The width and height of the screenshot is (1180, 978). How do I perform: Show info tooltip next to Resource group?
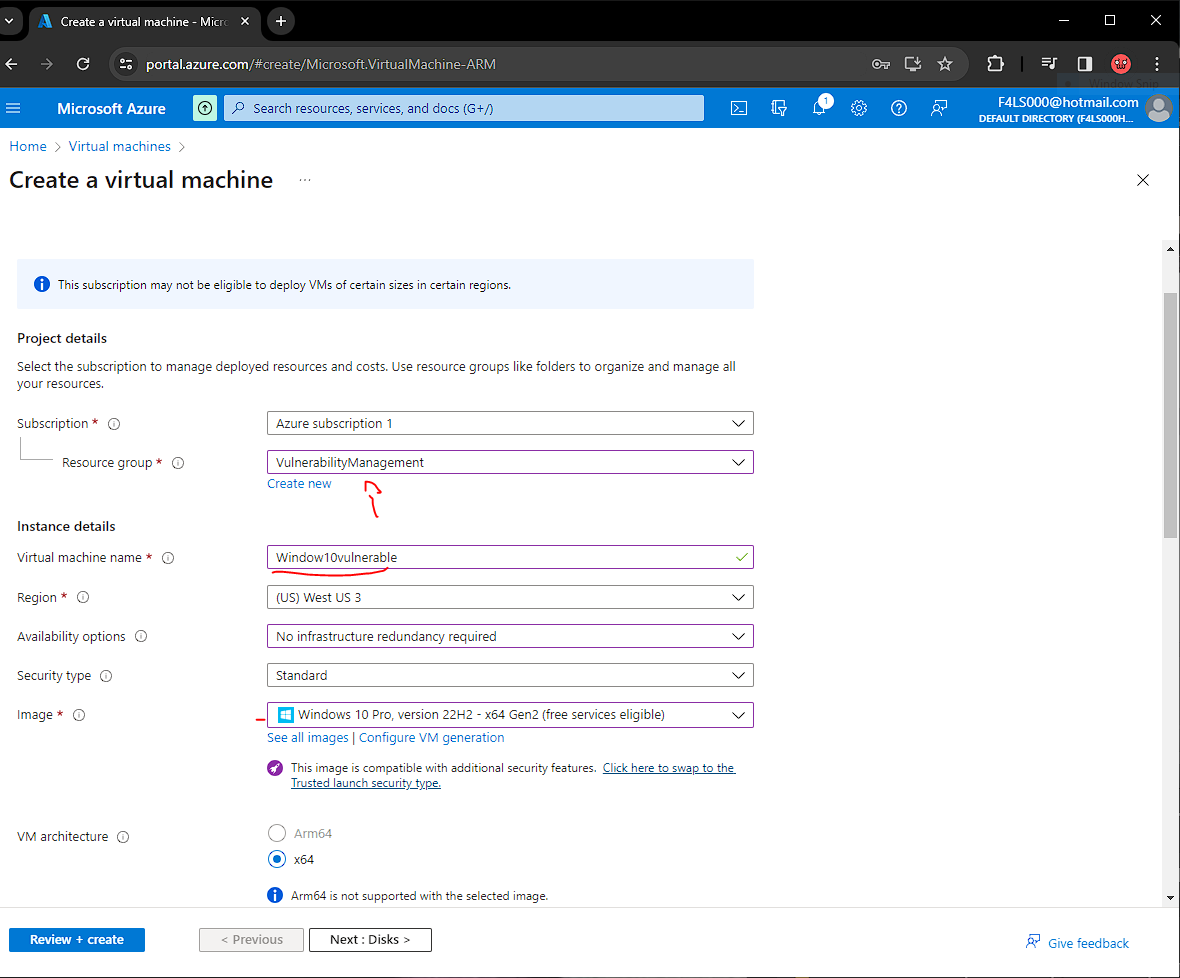coord(178,463)
